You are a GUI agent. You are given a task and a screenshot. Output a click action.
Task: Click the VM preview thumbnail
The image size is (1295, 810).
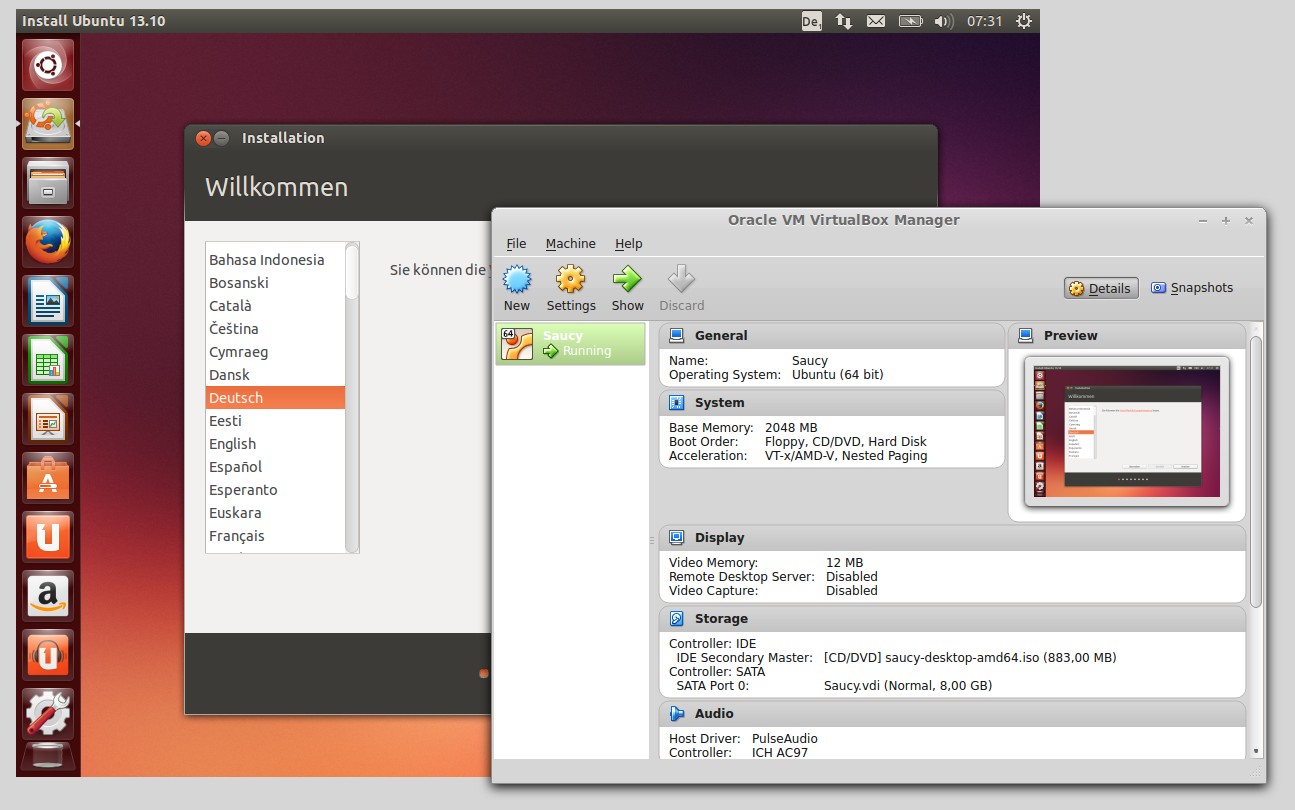coord(1127,432)
